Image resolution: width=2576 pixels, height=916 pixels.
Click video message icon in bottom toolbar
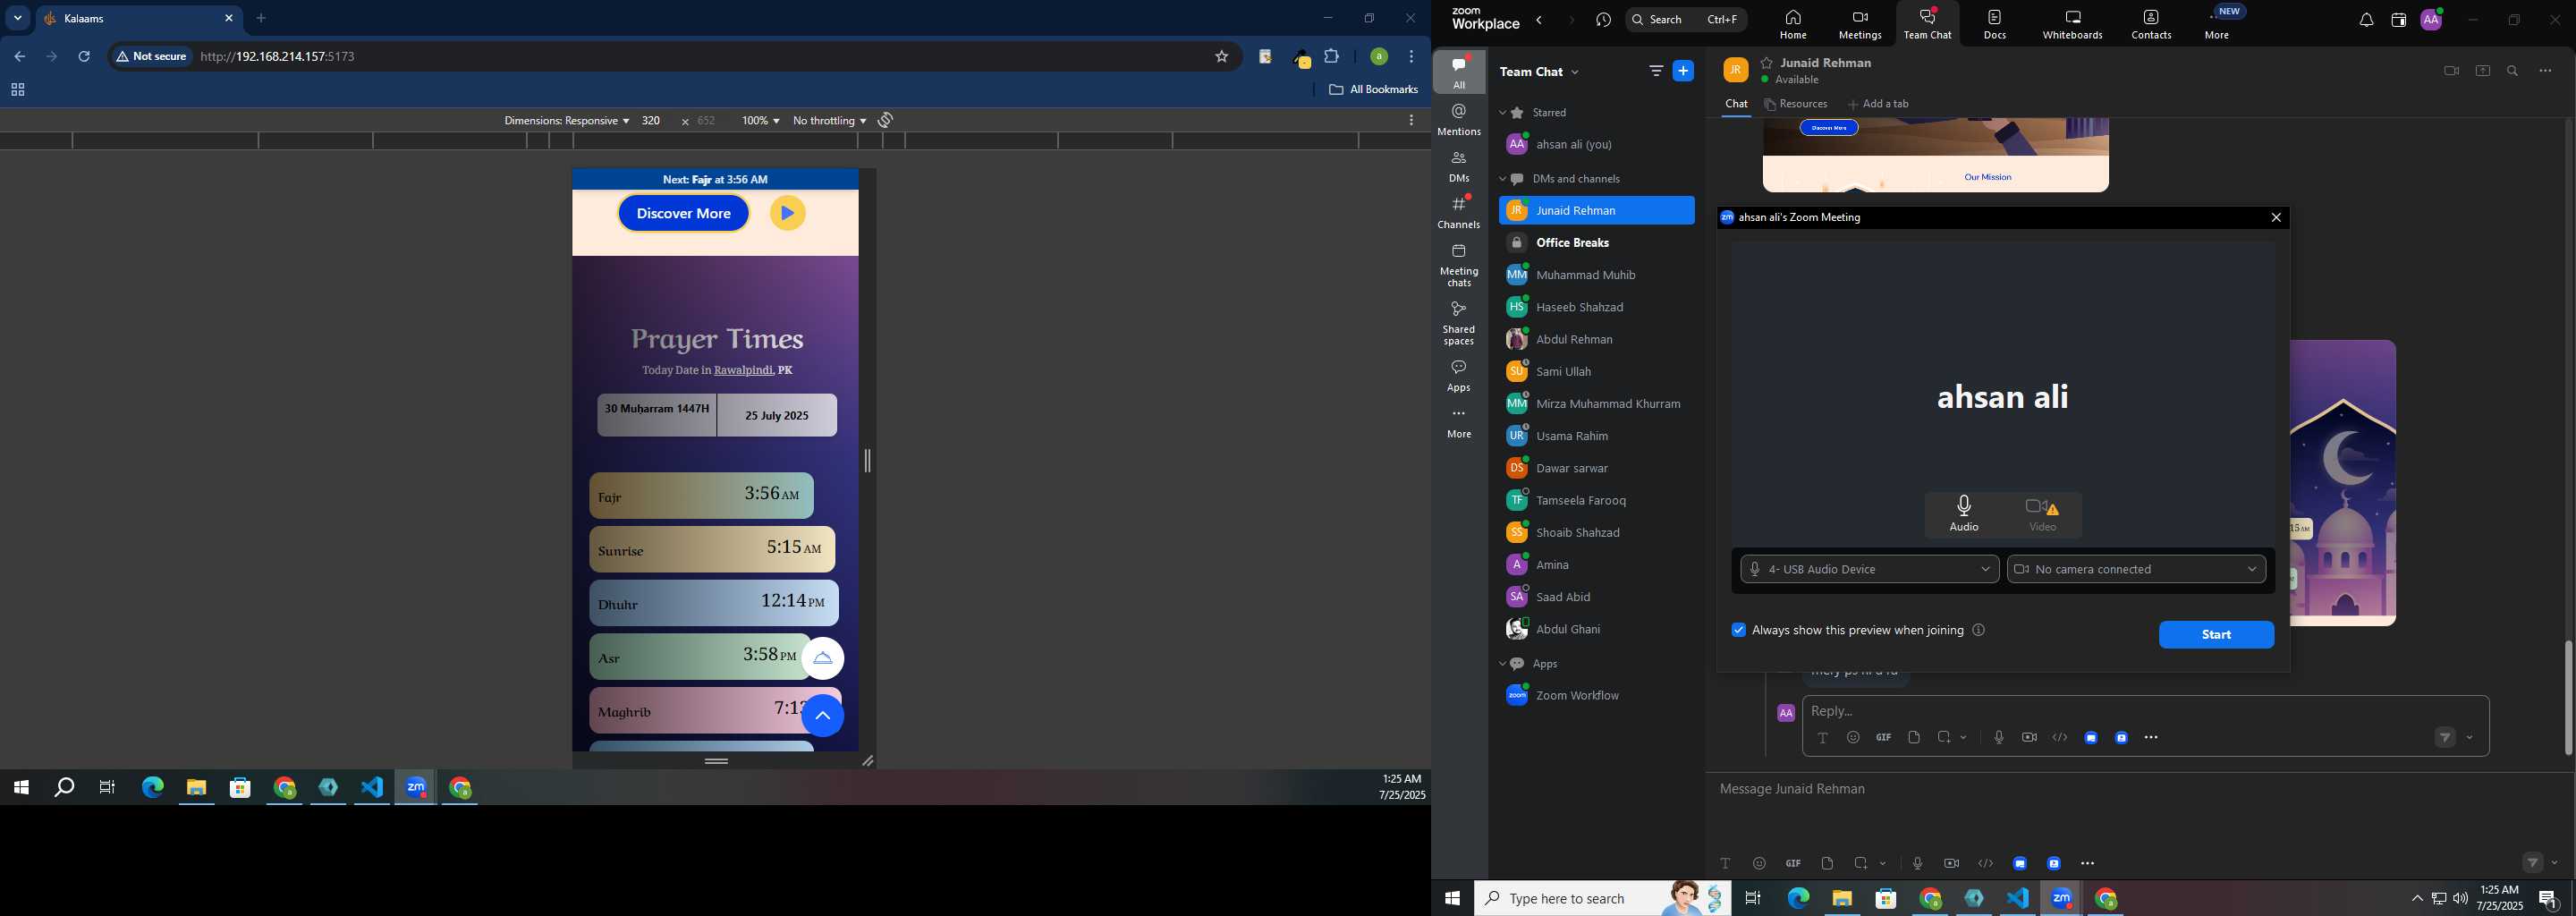point(1951,864)
